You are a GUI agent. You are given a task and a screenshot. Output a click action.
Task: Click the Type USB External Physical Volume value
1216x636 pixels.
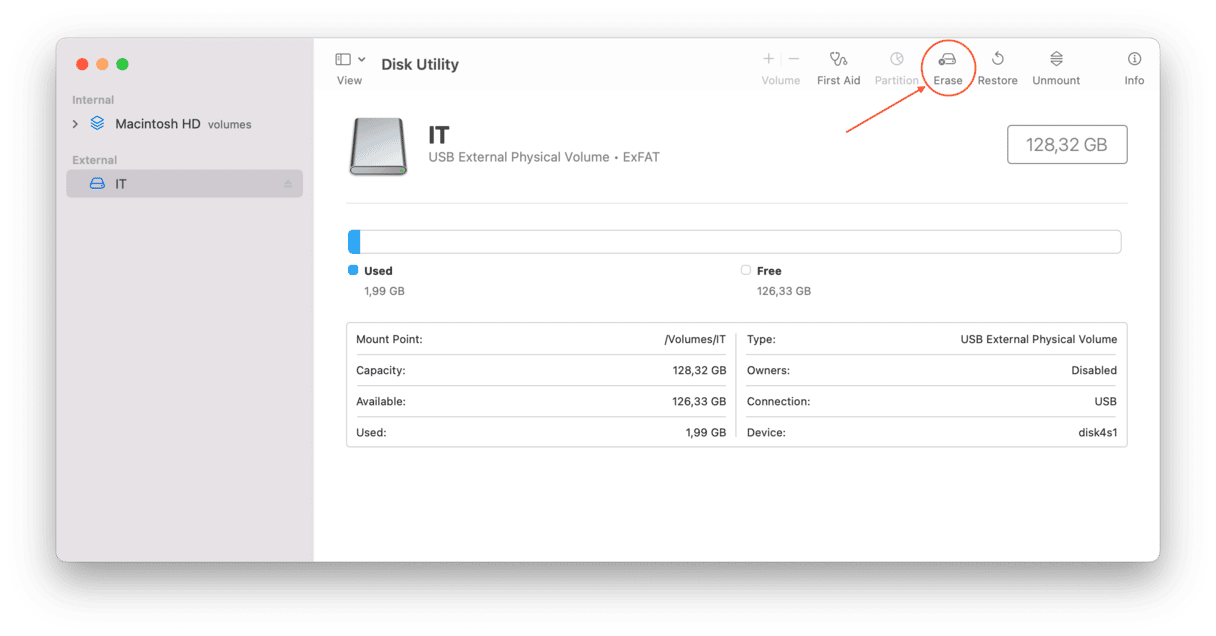1039,339
